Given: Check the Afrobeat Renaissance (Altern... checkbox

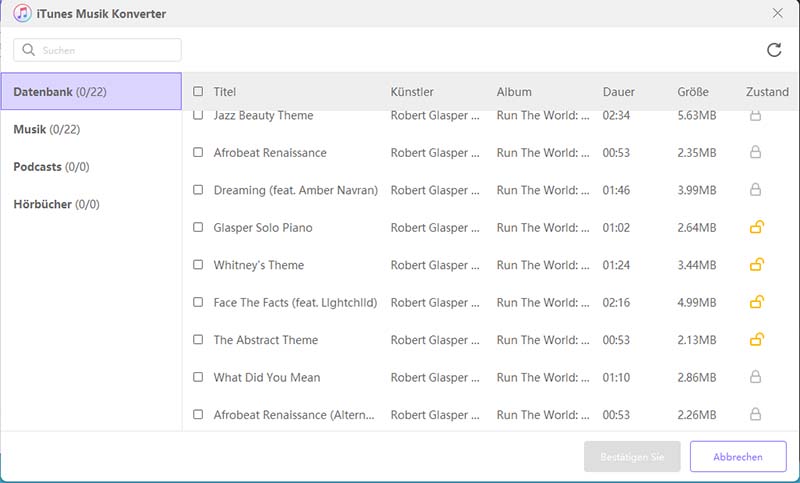Looking at the screenshot, I should click(198, 415).
